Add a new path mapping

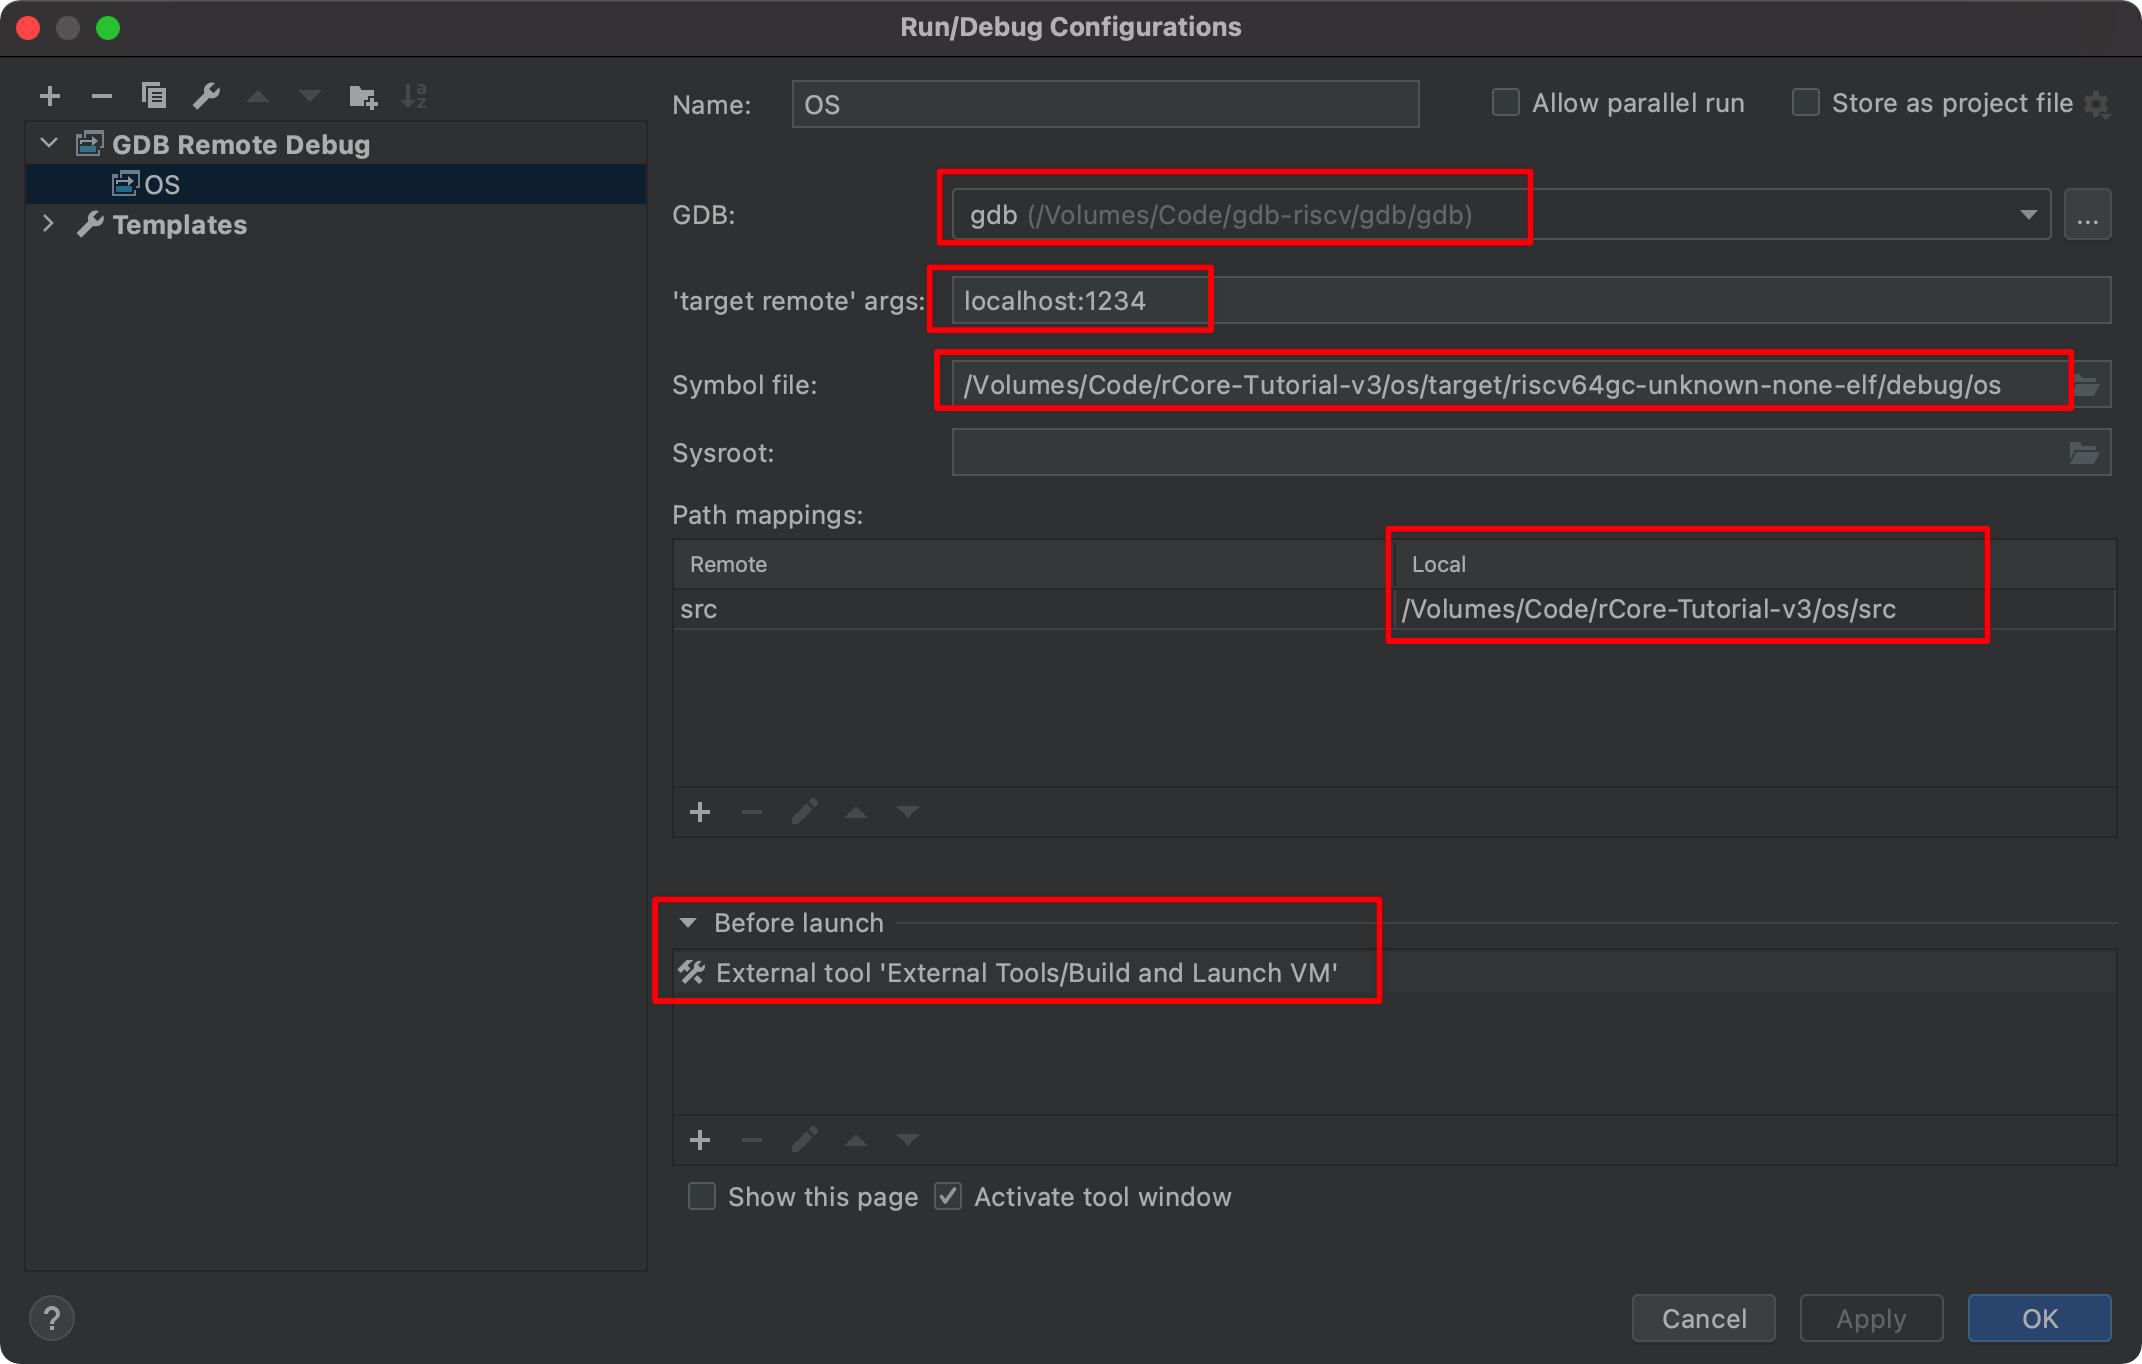[x=700, y=812]
